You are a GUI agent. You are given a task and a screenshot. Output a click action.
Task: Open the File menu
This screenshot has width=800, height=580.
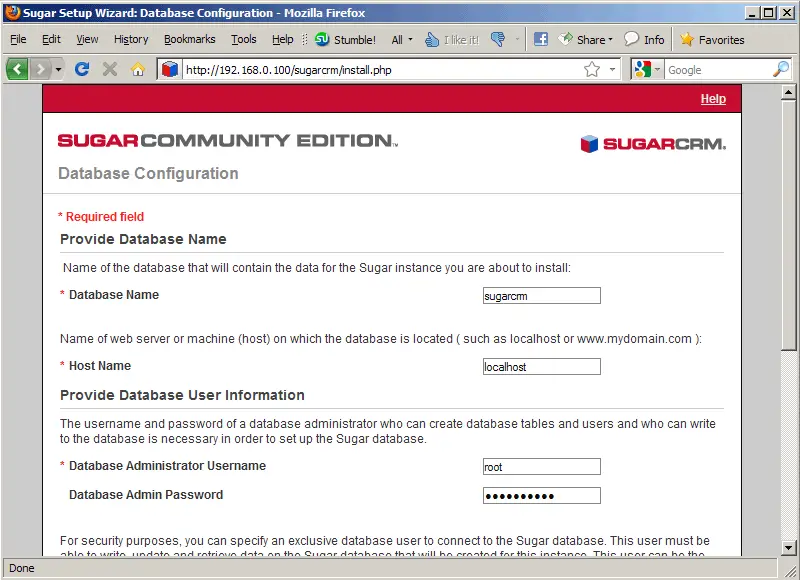click(x=18, y=39)
